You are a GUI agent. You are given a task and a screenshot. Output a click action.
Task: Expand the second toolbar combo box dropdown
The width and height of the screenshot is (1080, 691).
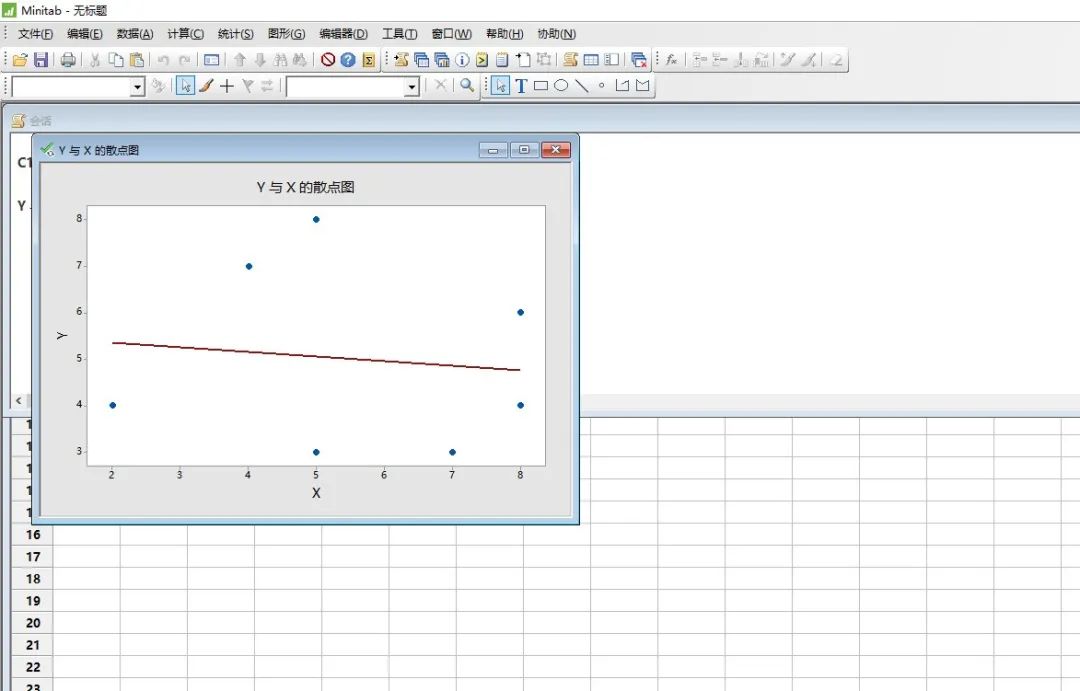(x=412, y=86)
